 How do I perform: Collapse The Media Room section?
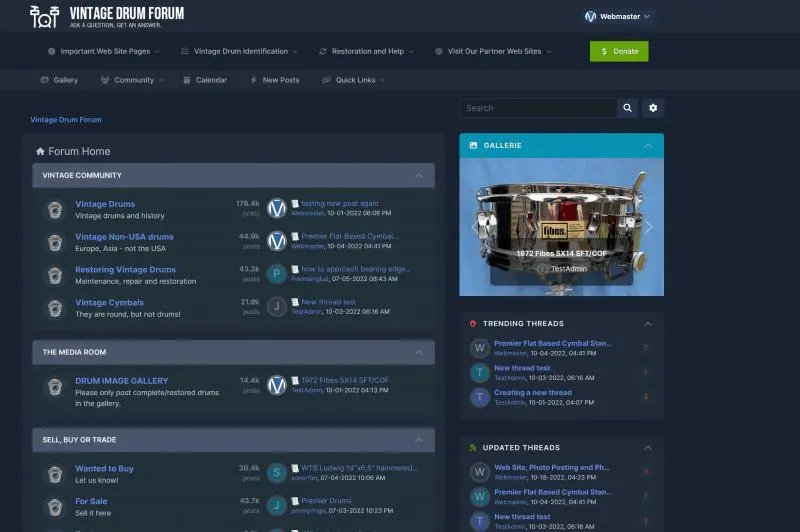tap(419, 352)
